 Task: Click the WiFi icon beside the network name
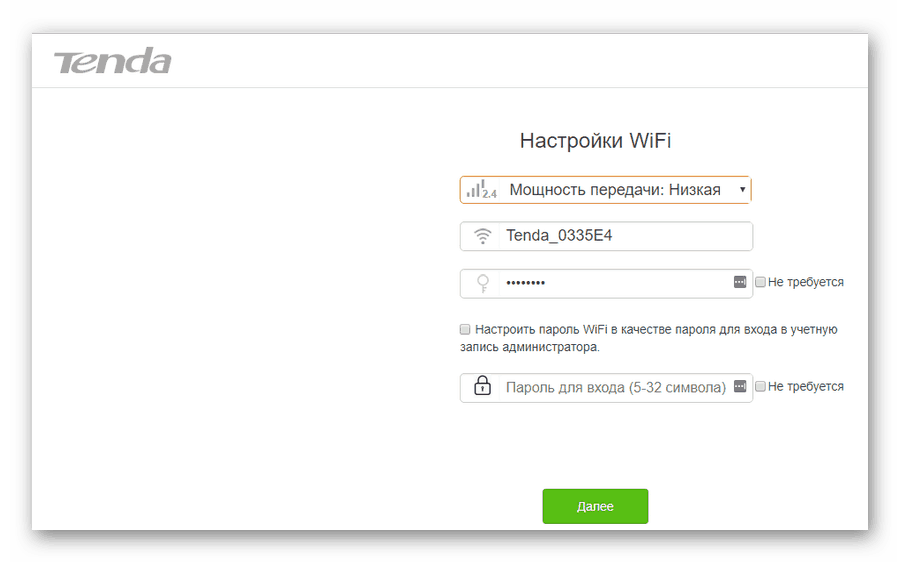482,237
